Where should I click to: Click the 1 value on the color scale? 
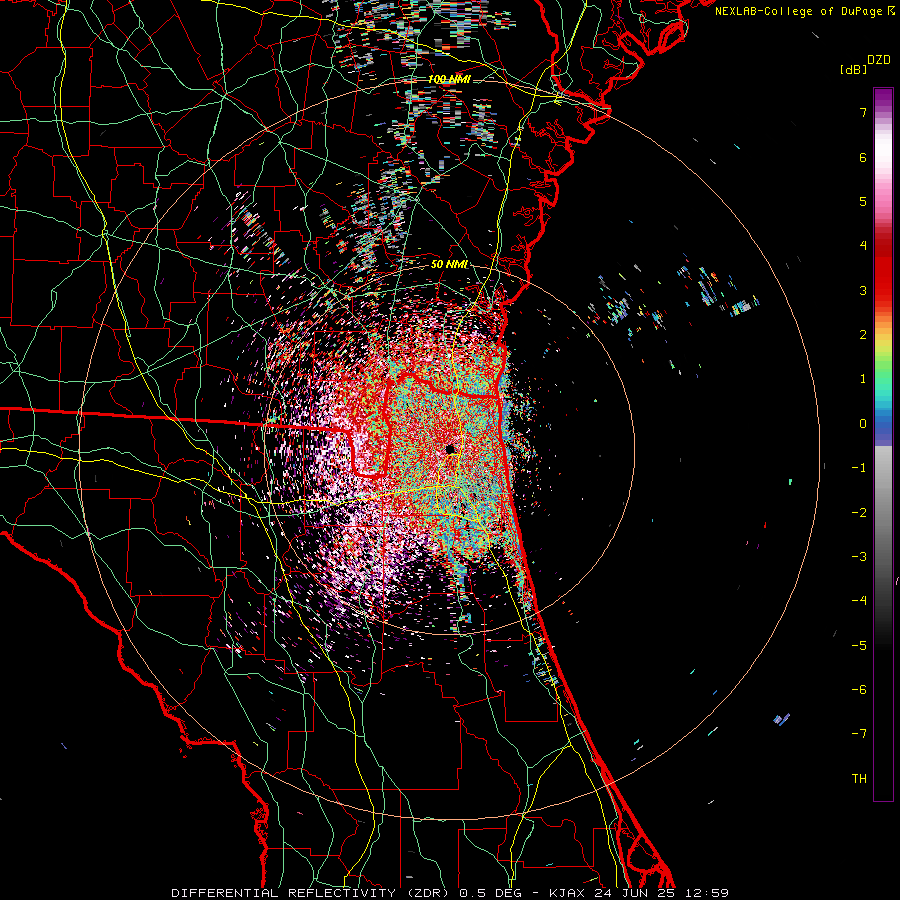(863, 379)
